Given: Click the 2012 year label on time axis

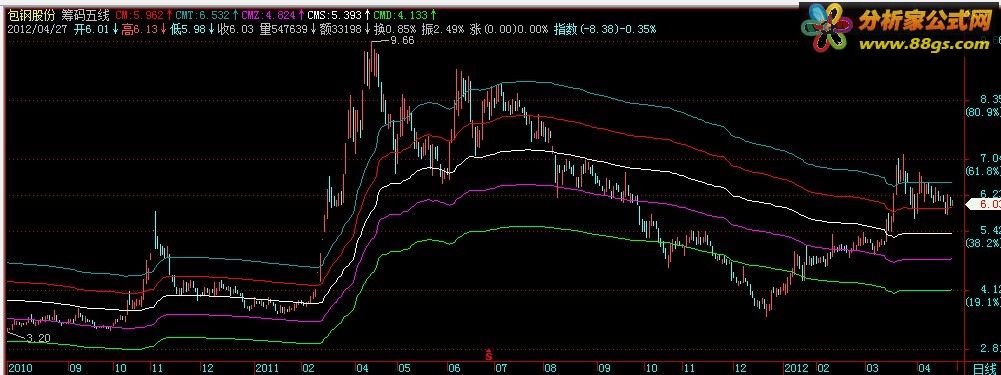Looking at the screenshot, I should 796,369.
